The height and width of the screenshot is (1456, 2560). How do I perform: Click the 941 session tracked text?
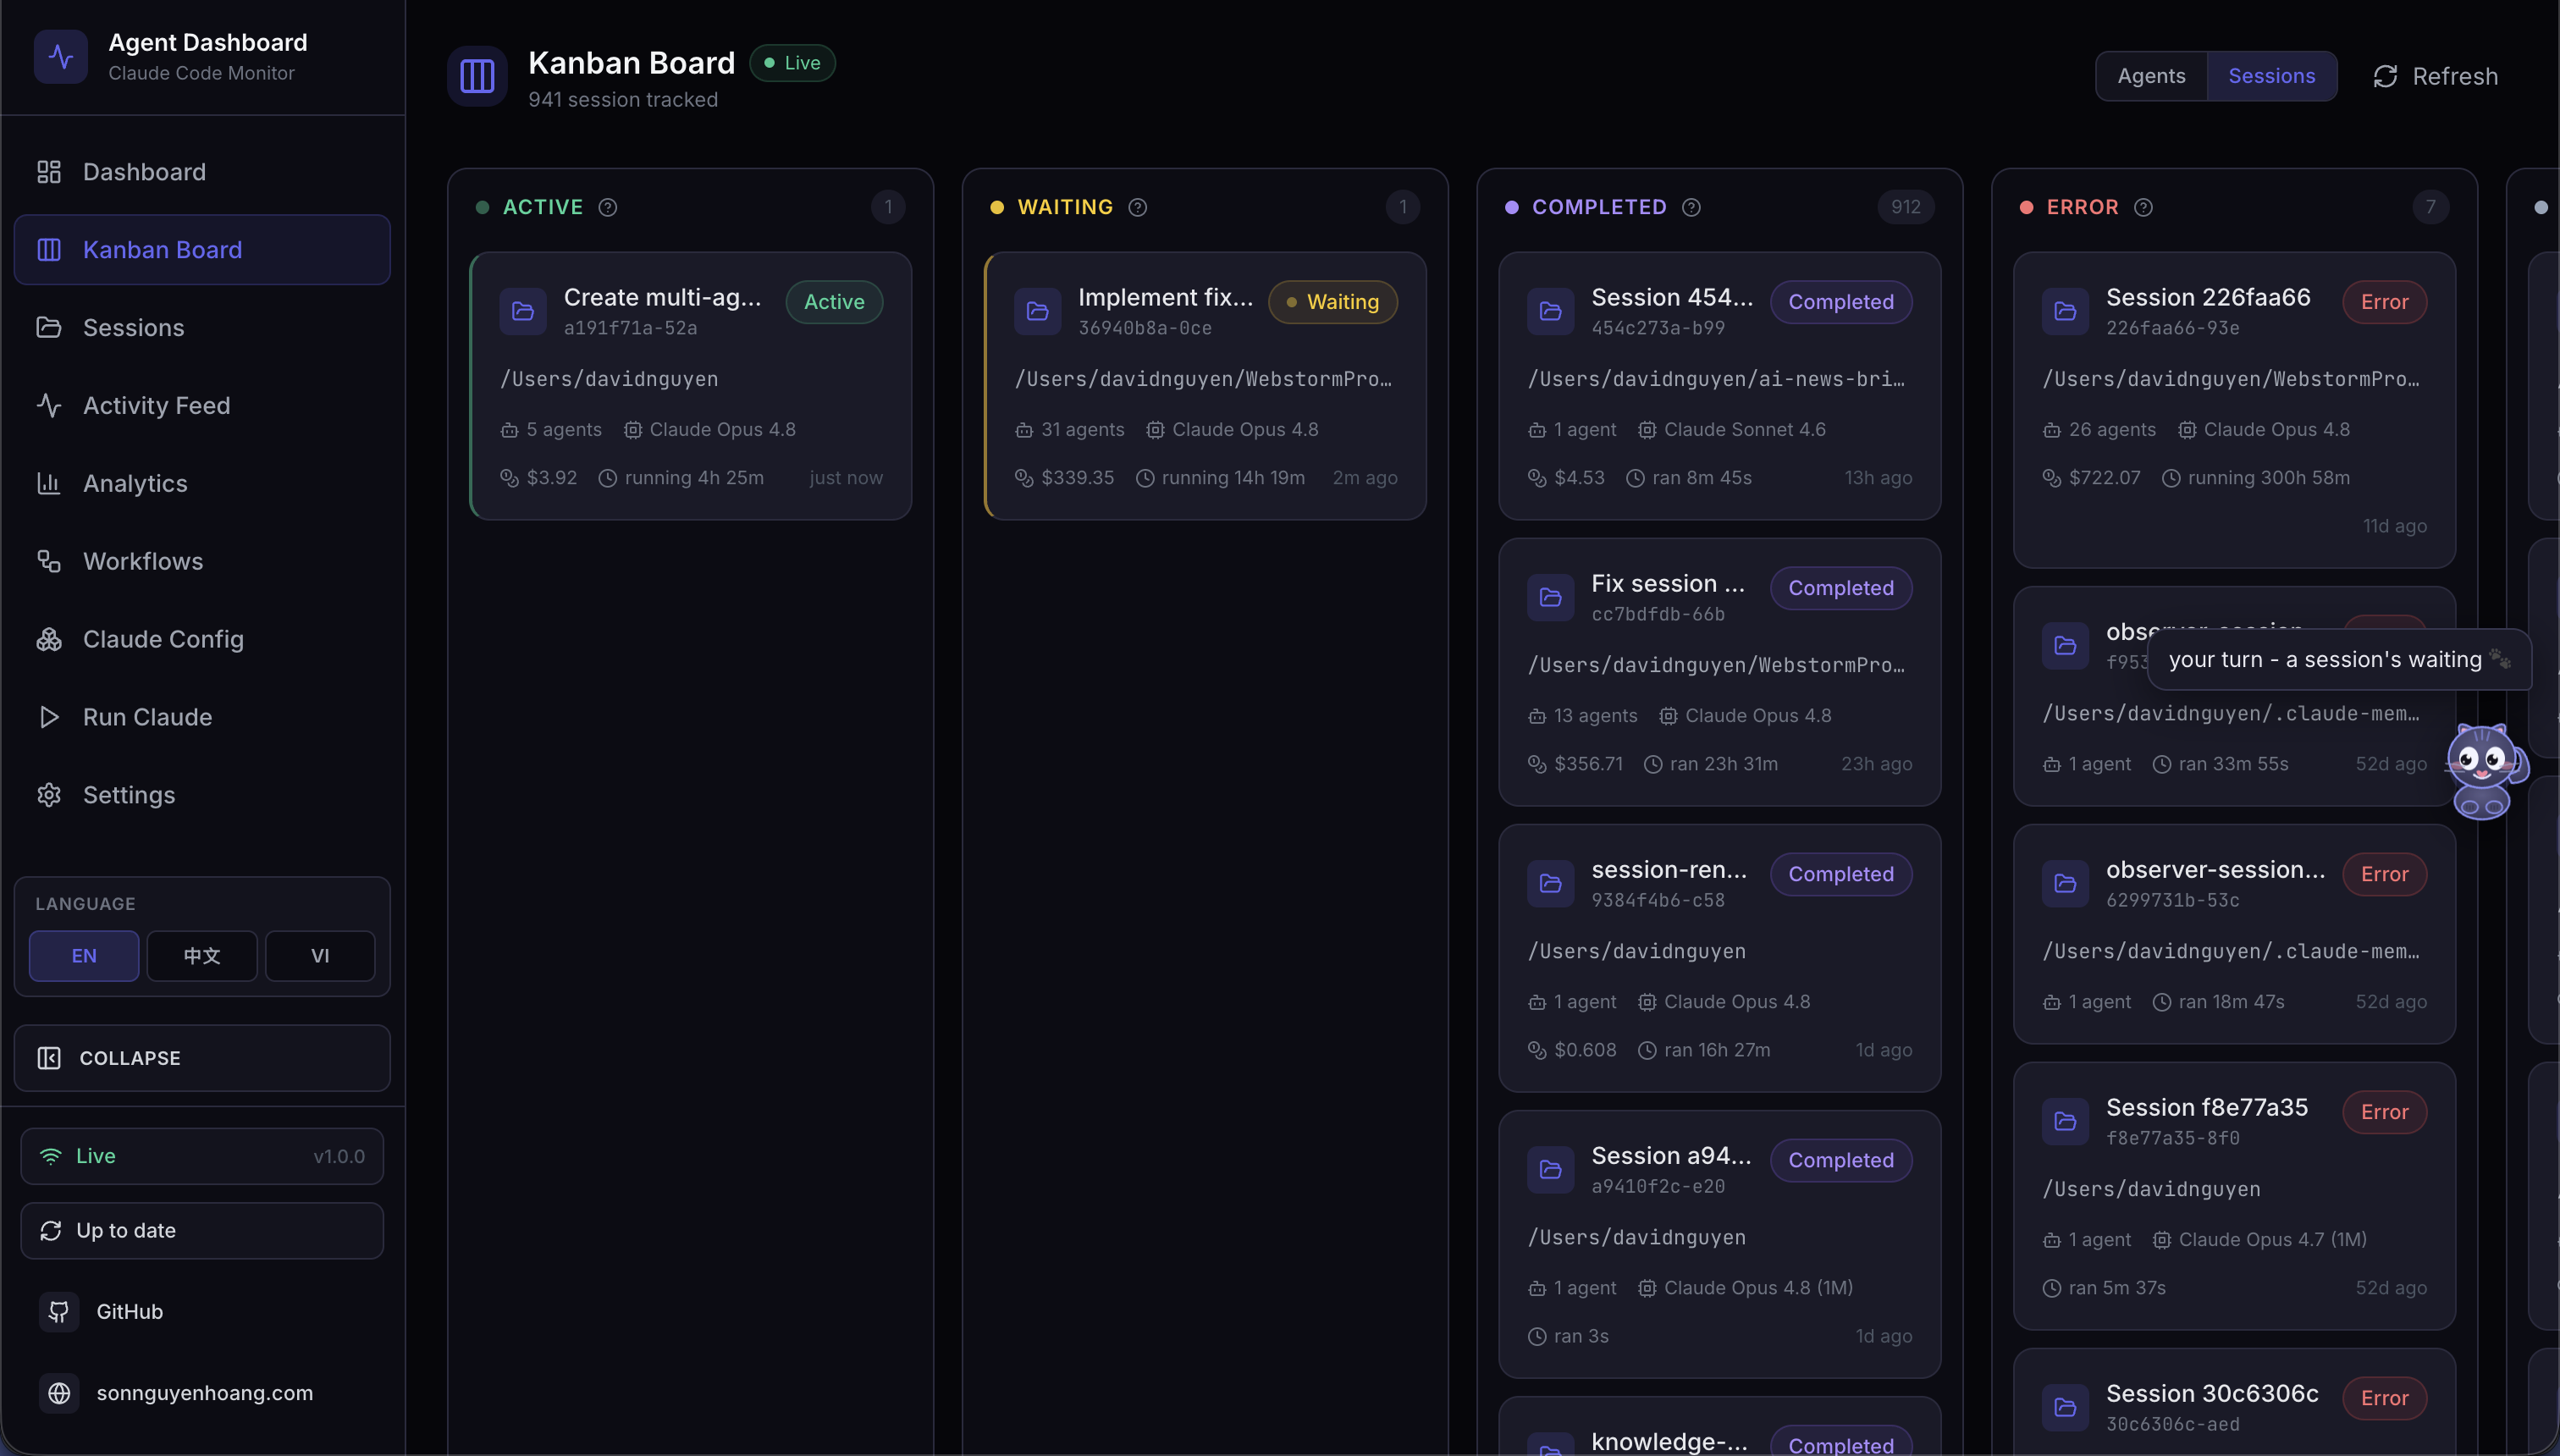click(623, 100)
